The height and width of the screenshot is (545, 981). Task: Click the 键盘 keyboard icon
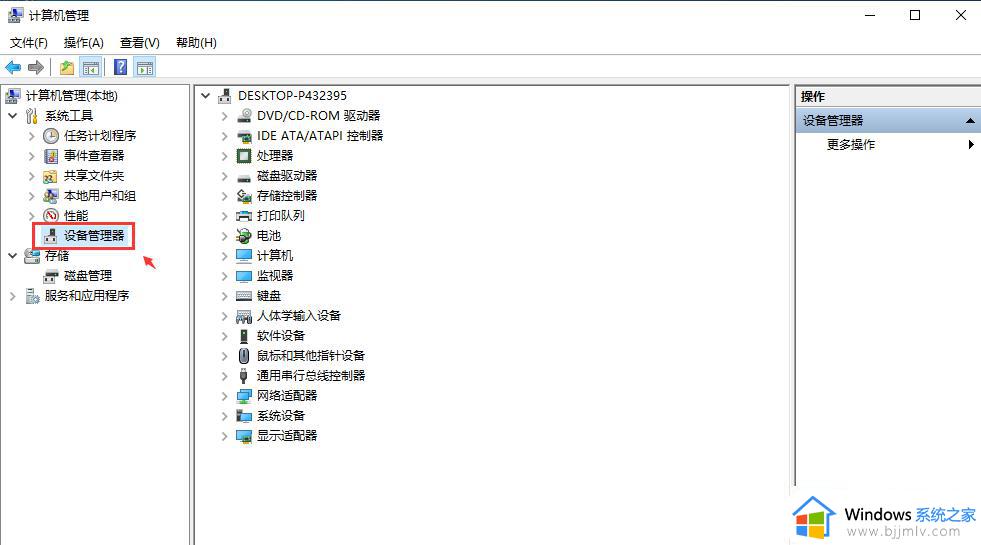(x=244, y=296)
